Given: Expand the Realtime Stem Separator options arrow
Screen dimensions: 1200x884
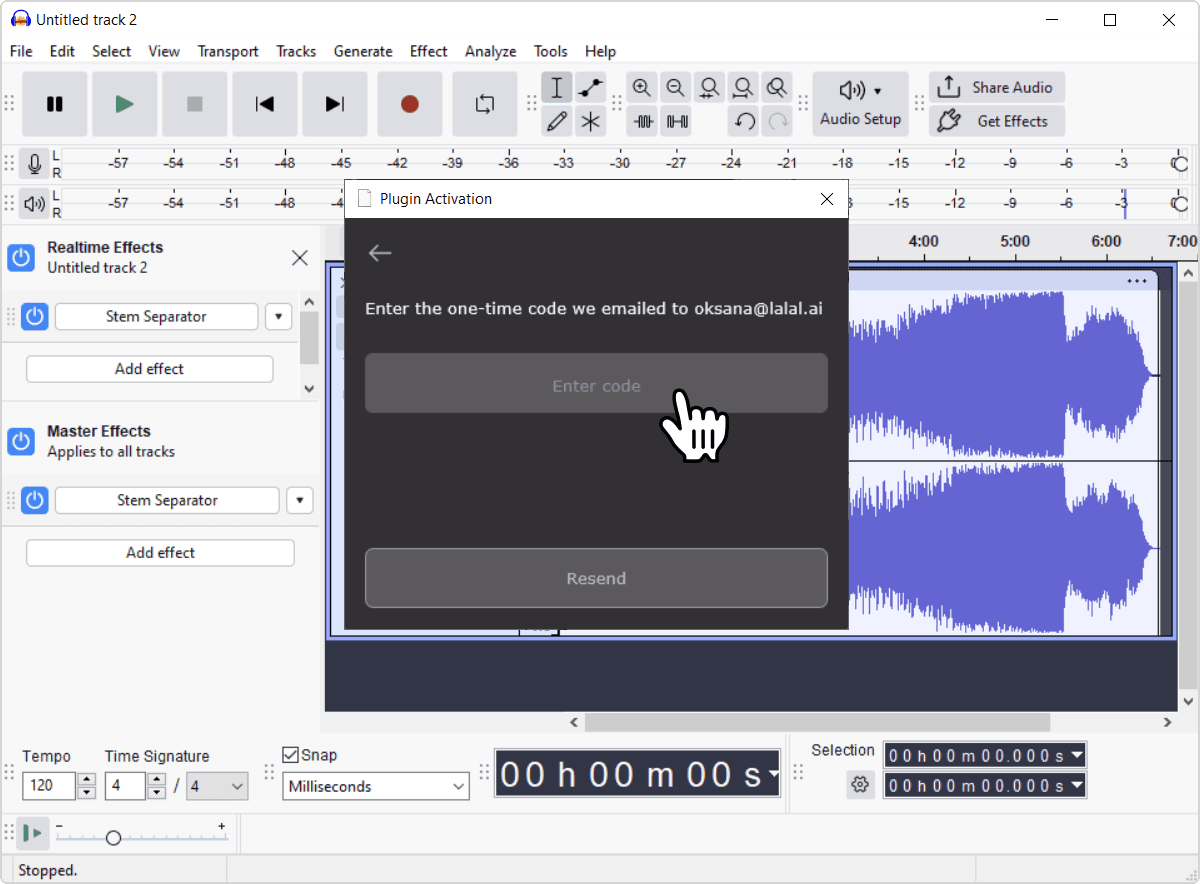Looking at the screenshot, I should pos(278,317).
